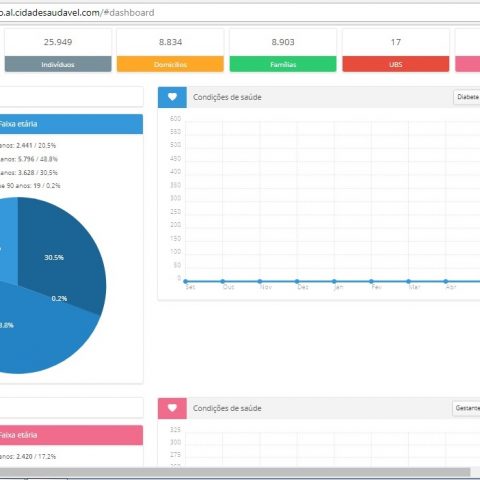Click the pink legend row 2.420 / 17.2%
This screenshot has width=480, height=480.
coord(28,456)
